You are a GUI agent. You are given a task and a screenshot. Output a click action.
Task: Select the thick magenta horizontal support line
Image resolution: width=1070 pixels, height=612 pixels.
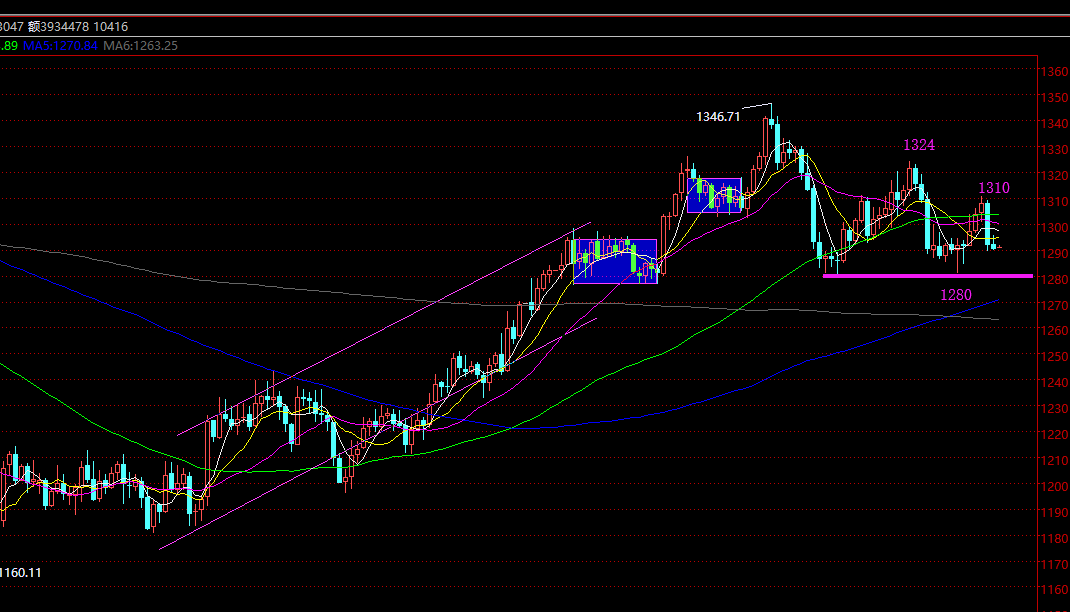[926, 276]
